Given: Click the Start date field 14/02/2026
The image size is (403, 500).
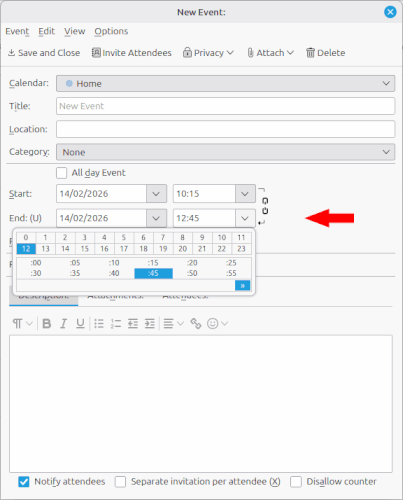Looking at the screenshot, I should click(x=101, y=194).
